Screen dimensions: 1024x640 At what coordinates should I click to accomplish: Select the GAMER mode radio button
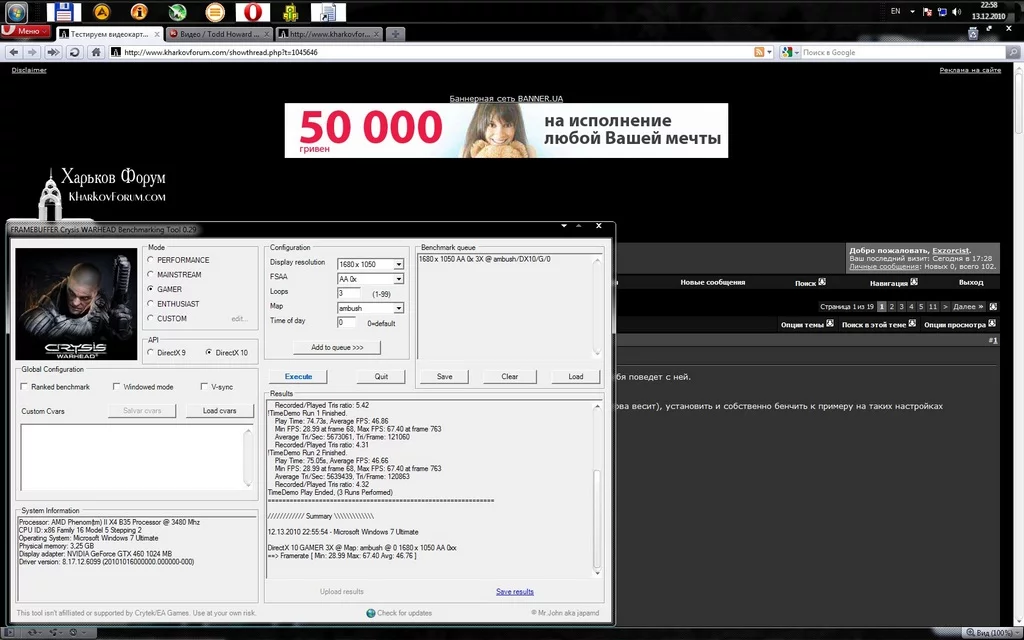click(x=151, y=289)
